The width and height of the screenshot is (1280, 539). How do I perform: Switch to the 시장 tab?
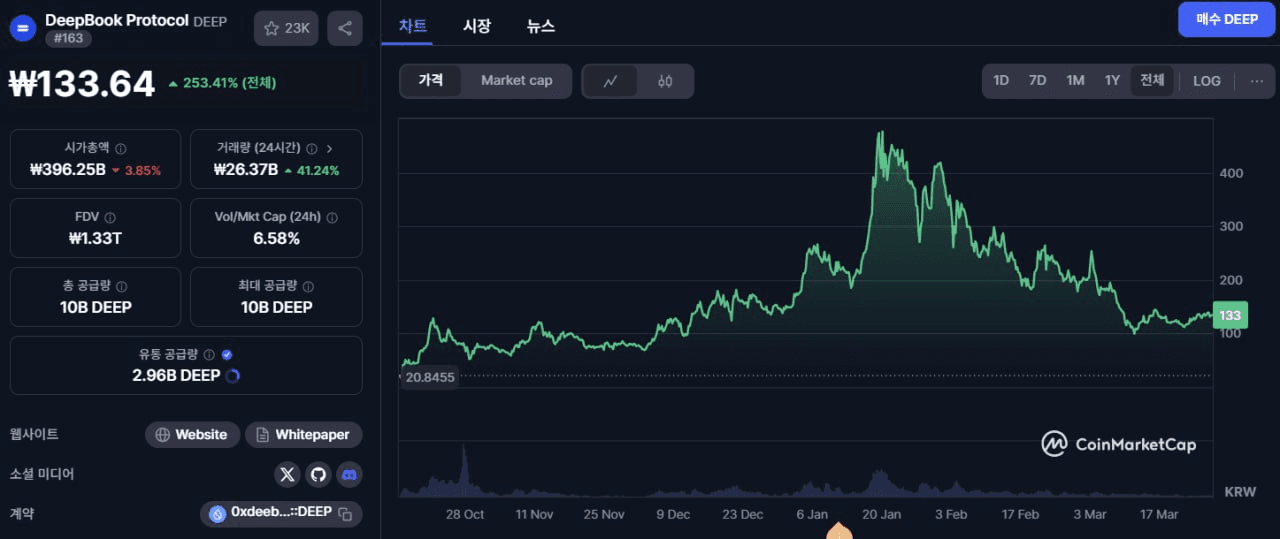(x=477, y=27)
